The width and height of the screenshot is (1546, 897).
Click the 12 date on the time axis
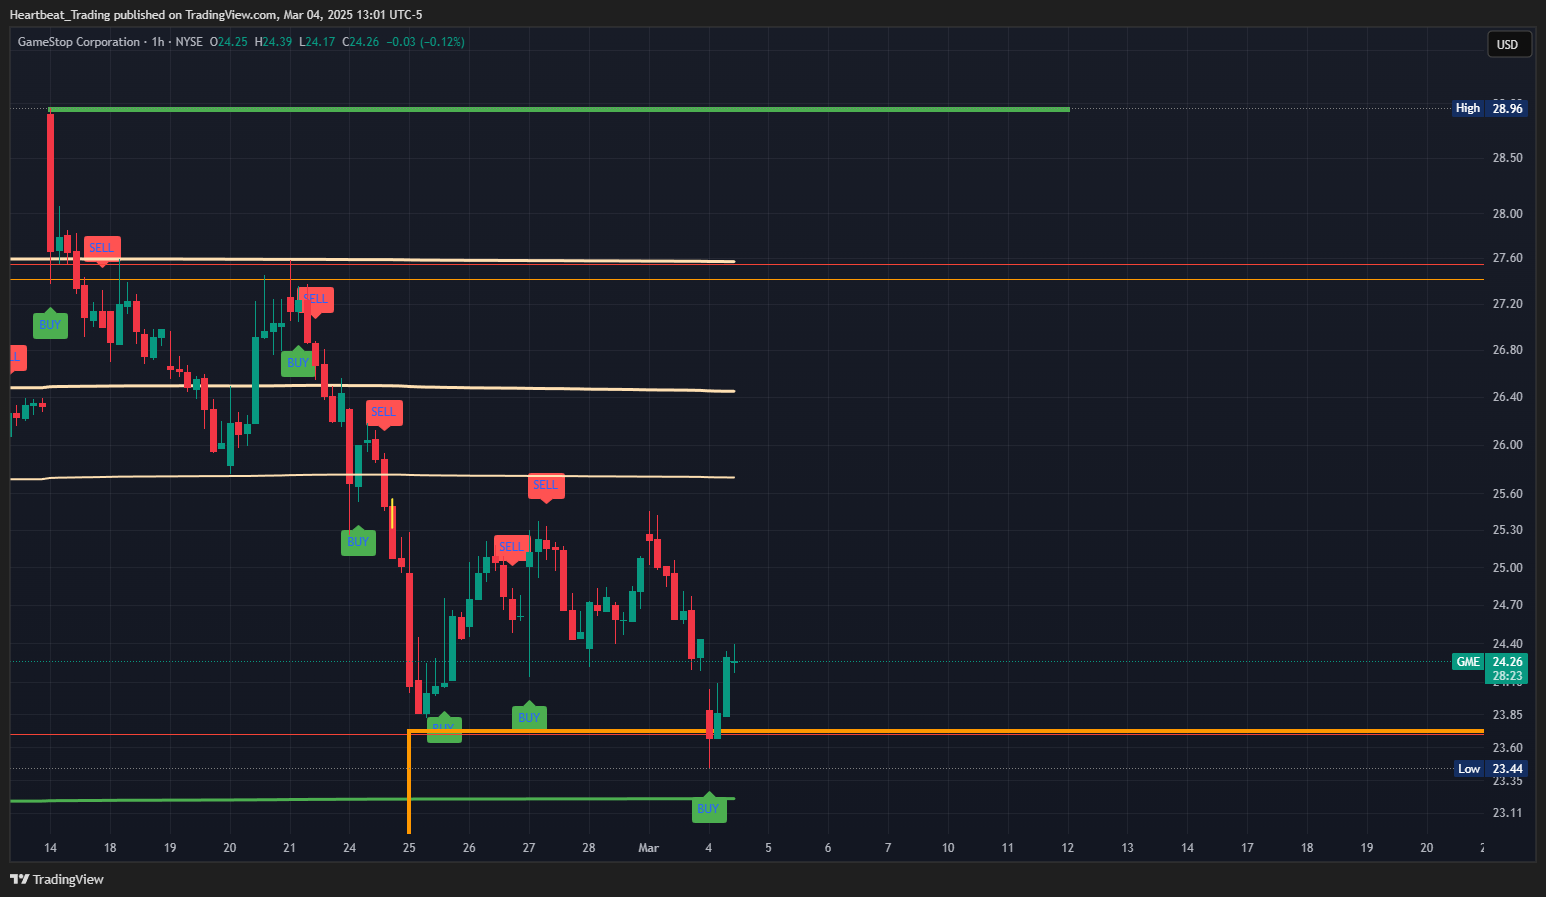coord(1068,848)
